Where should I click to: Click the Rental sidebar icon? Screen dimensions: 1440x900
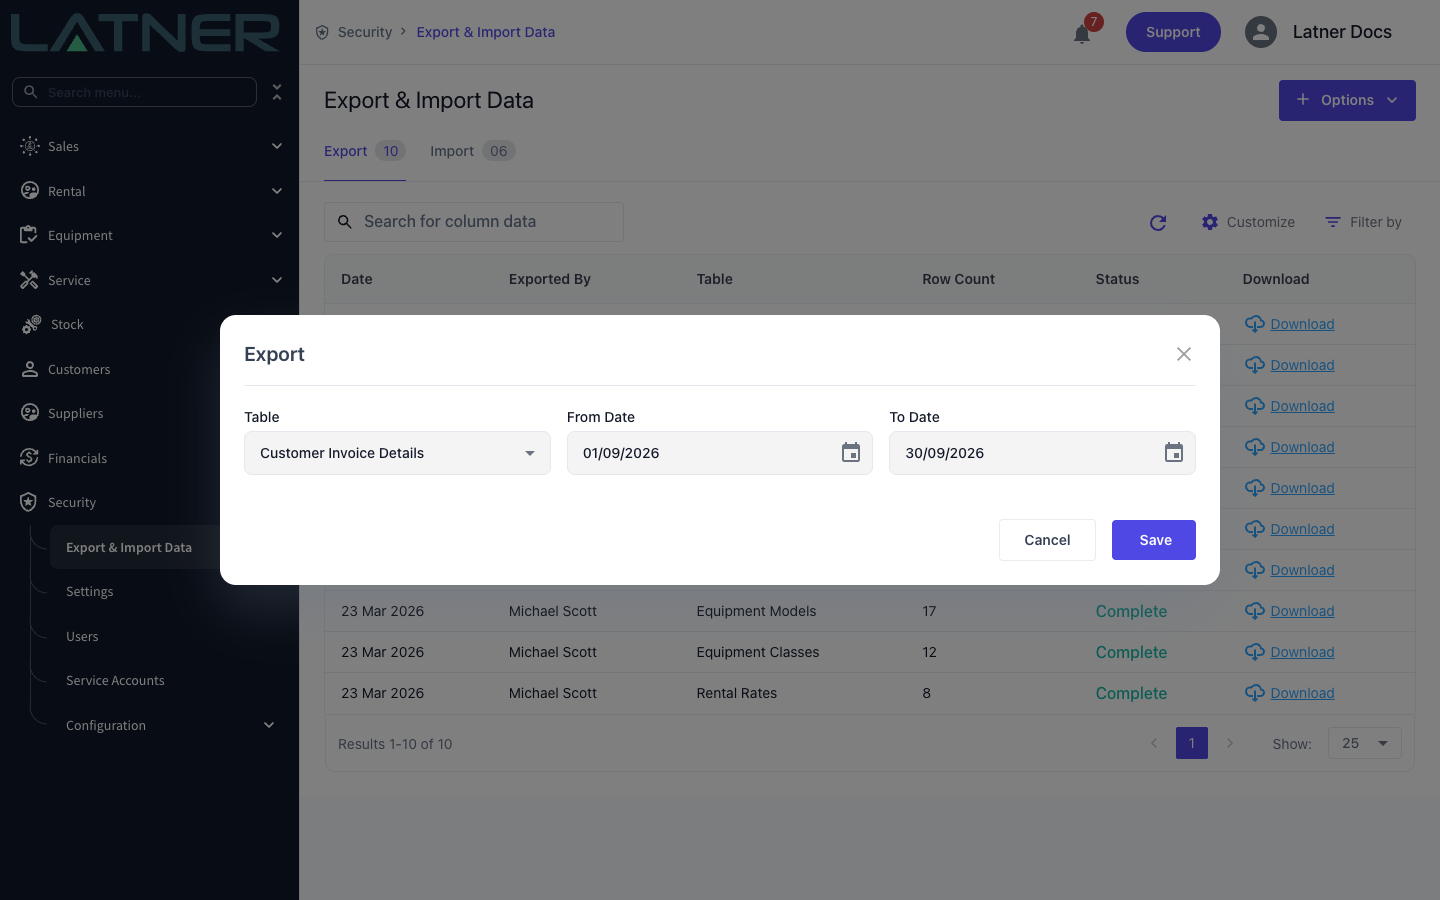pyautogui.click(x=30, y=191)
